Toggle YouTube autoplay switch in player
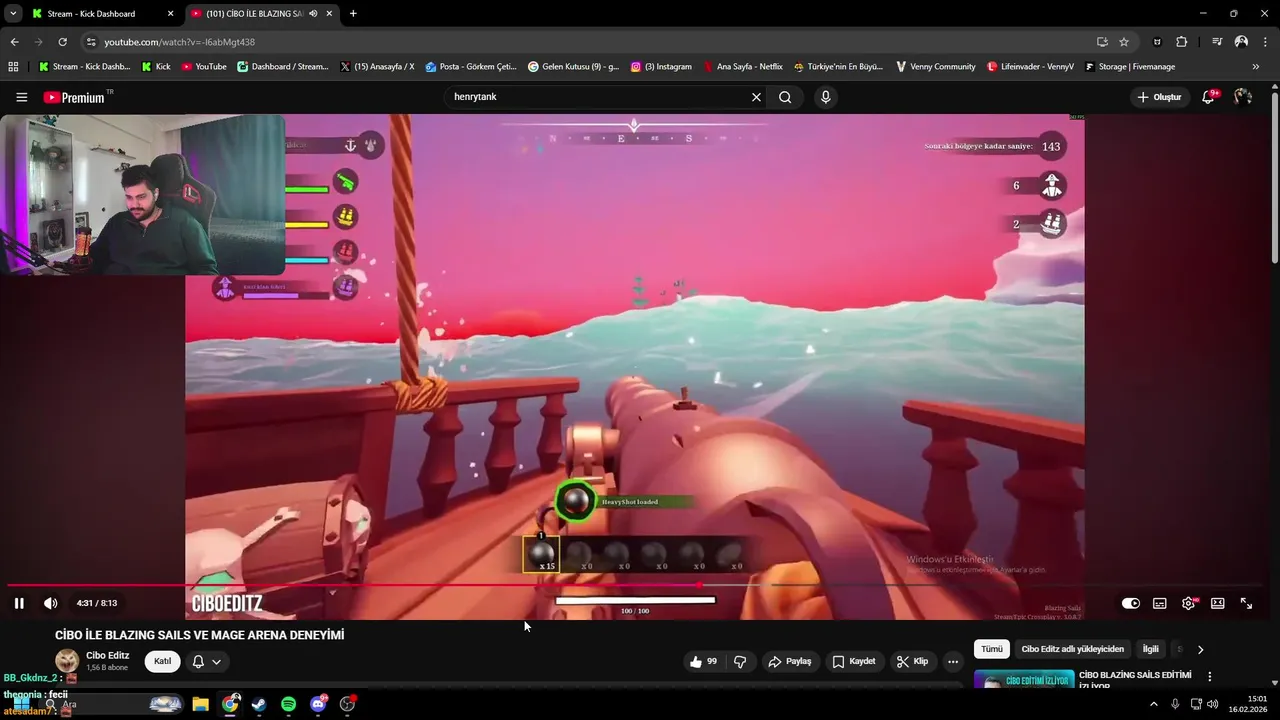The height and width of the screenshot is (720, 1280). coord(1131,603)
